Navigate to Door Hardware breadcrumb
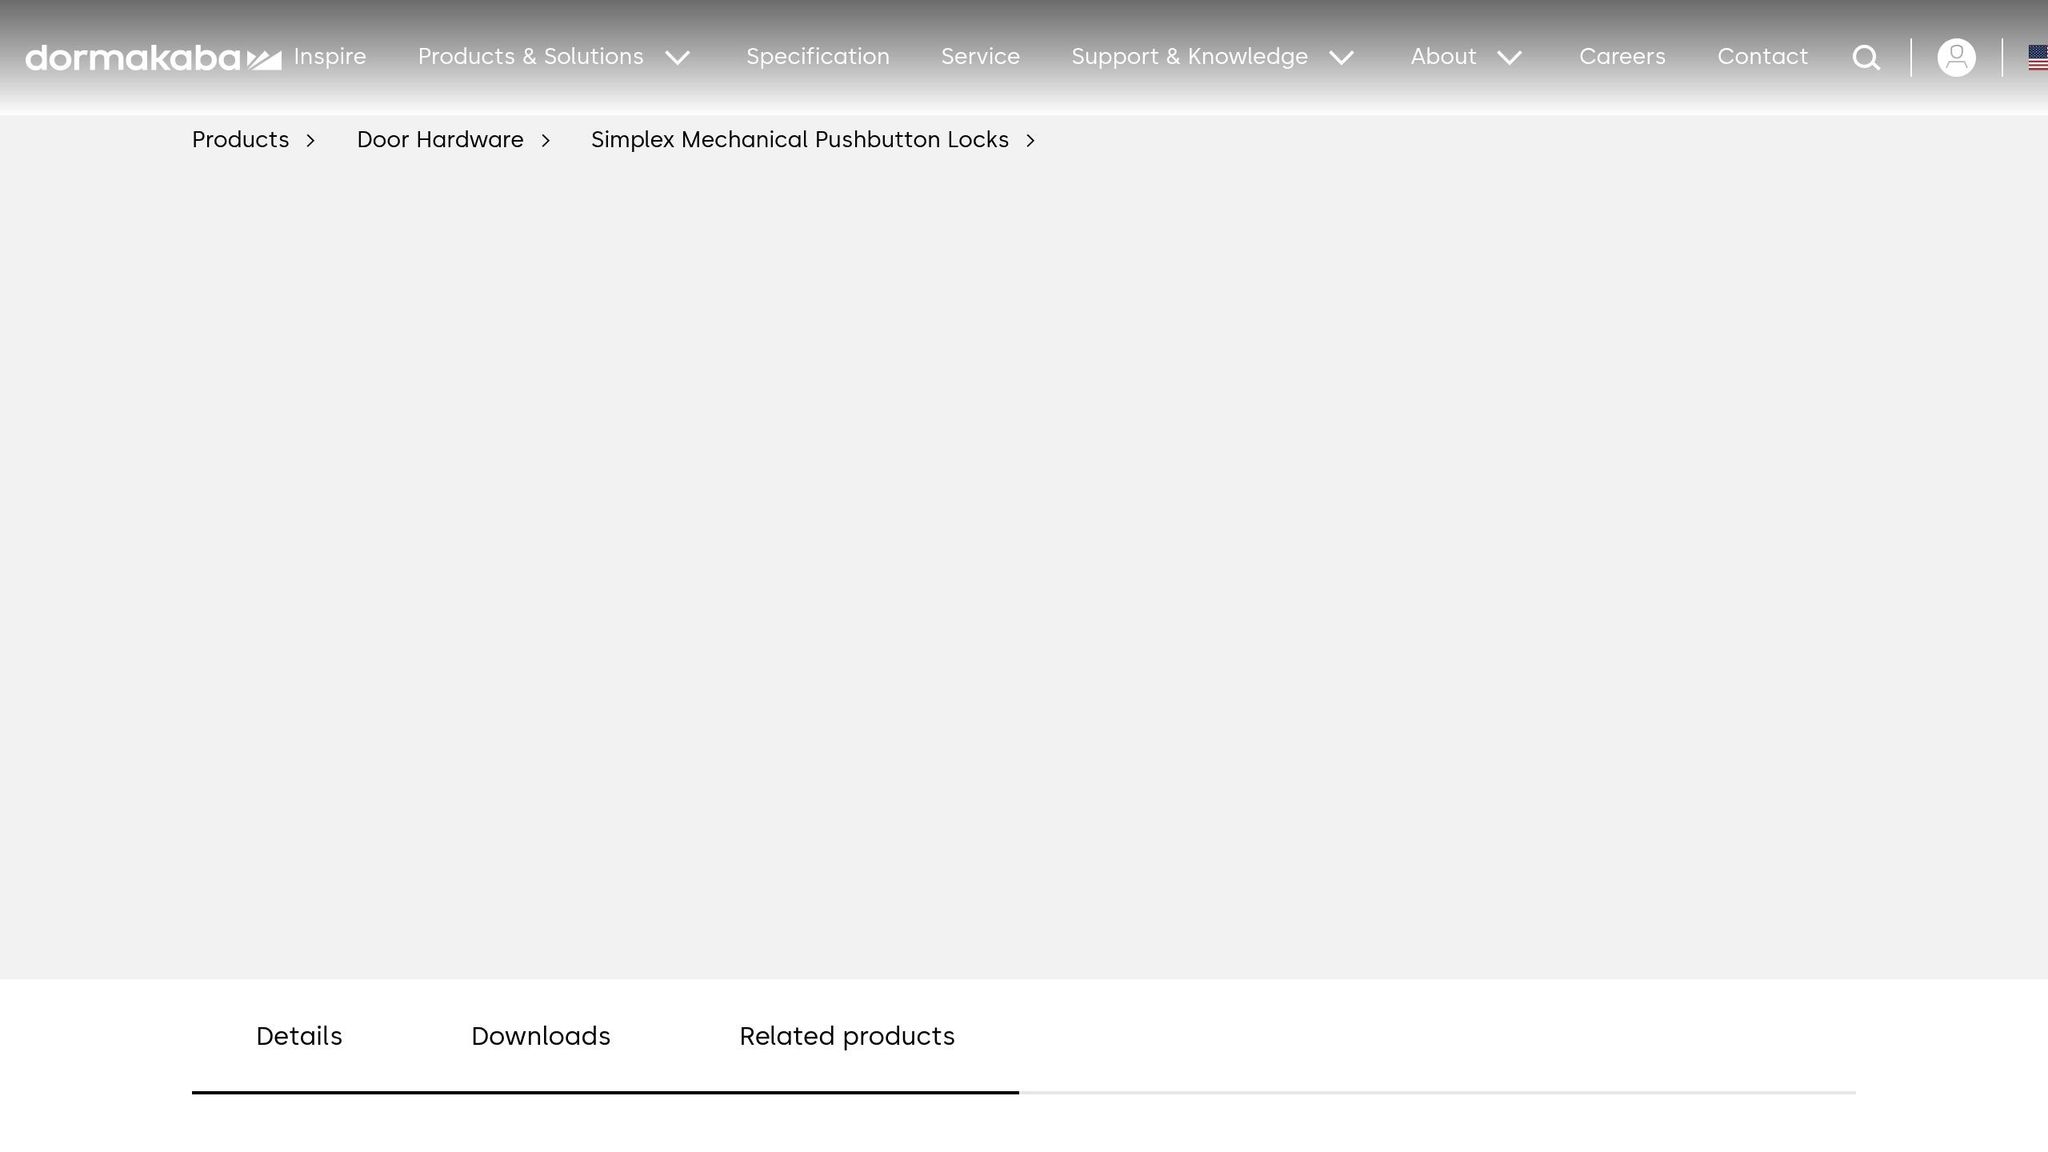Image resolution: width=2048 pixels, height=1152 pixels. click(x=440, y=140)
